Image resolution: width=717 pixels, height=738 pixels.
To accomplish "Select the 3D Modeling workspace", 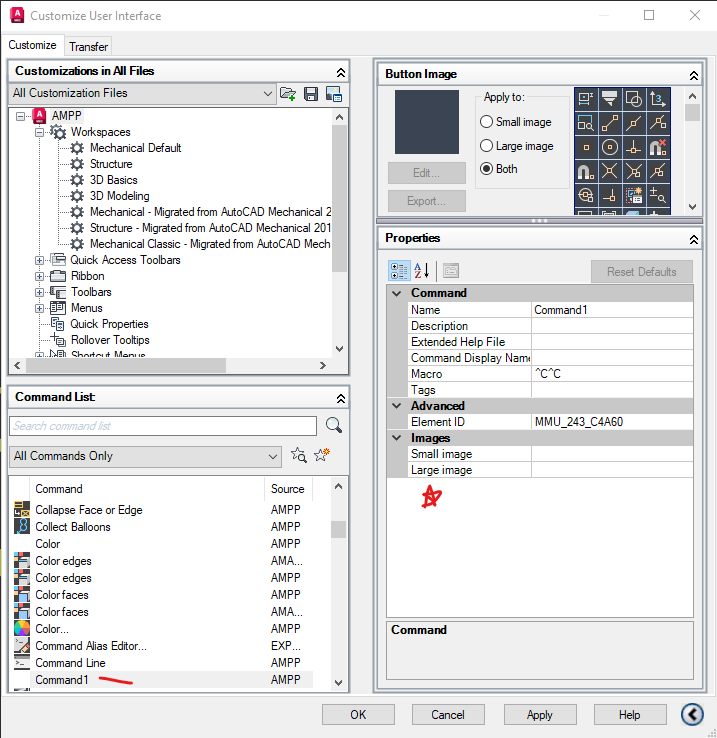I will [120, 196].
